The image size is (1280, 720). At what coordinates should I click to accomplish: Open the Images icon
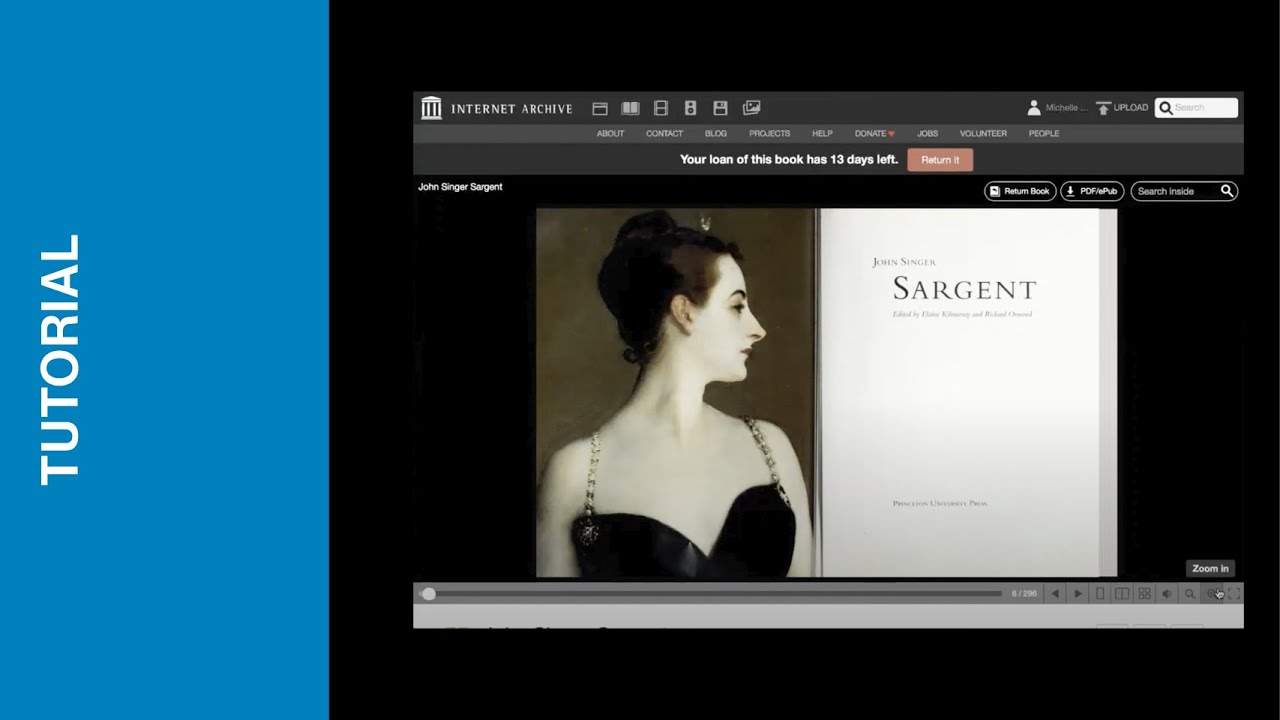click(x=751, y=108)
